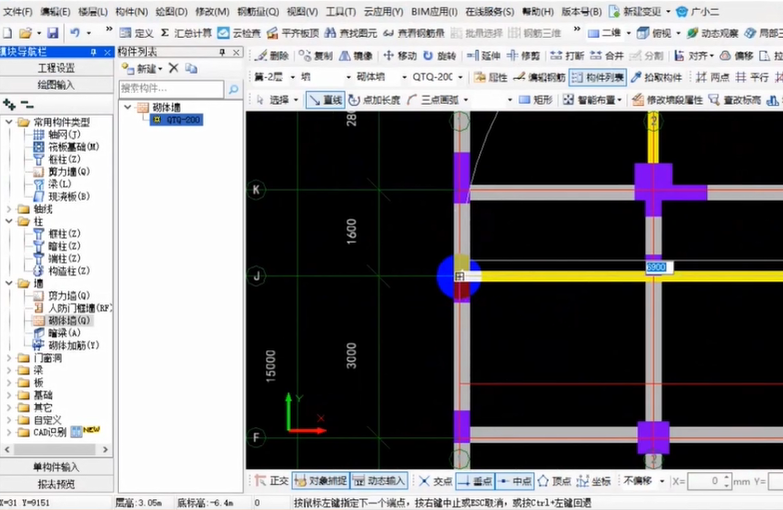Click the delete X in component list
Viewport: 783px width, 510px height.
pyautogui.click(x=173, y=68)
